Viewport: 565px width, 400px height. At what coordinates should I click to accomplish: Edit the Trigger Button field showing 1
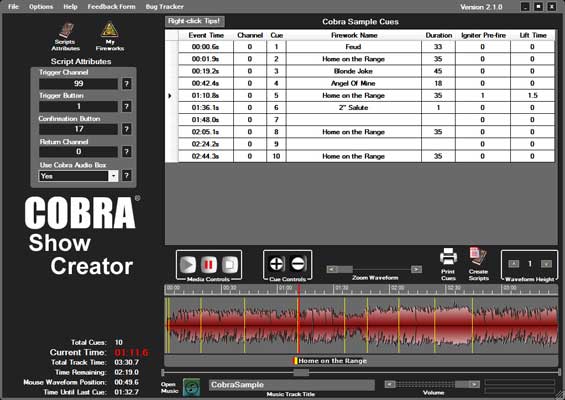78,107
